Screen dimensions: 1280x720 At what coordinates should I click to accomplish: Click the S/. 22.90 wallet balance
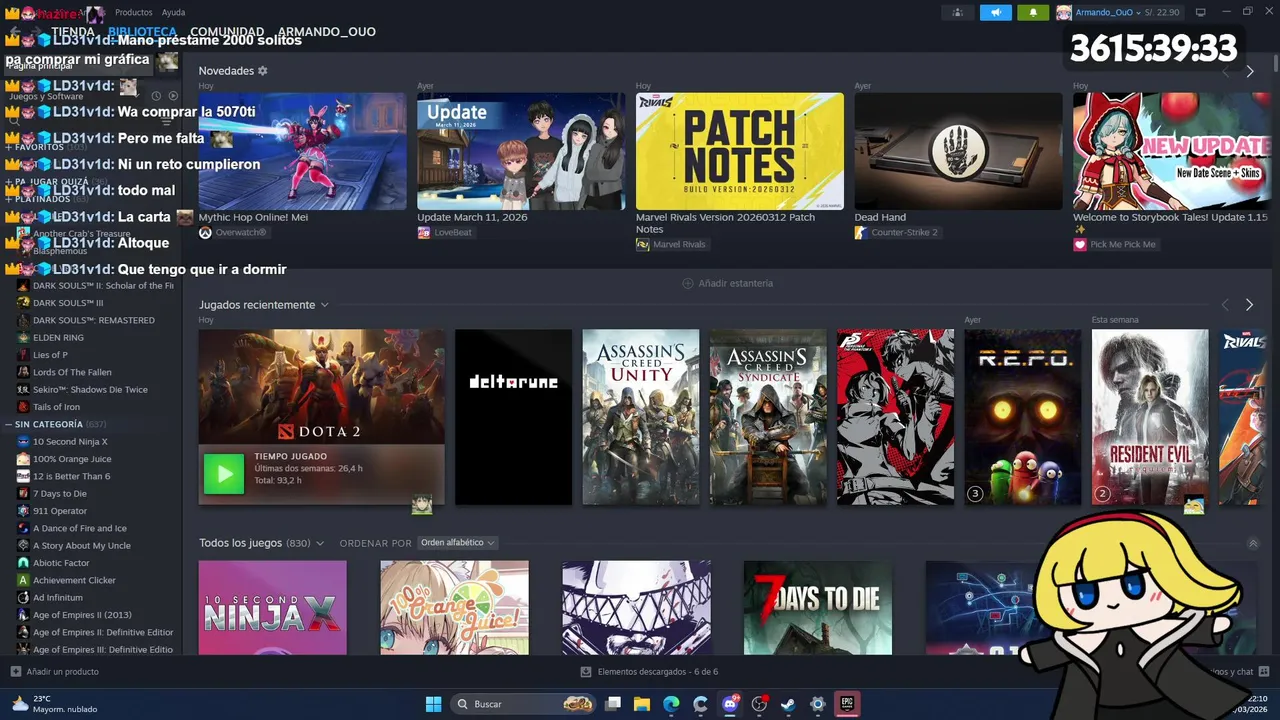[1161, 12]
